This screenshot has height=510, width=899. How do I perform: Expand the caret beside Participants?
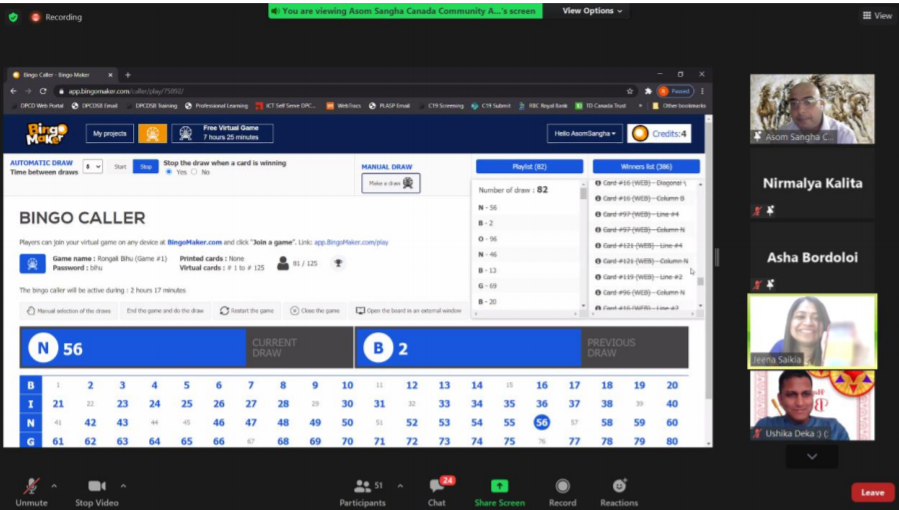pyautogui.click(x=400, y=486)
